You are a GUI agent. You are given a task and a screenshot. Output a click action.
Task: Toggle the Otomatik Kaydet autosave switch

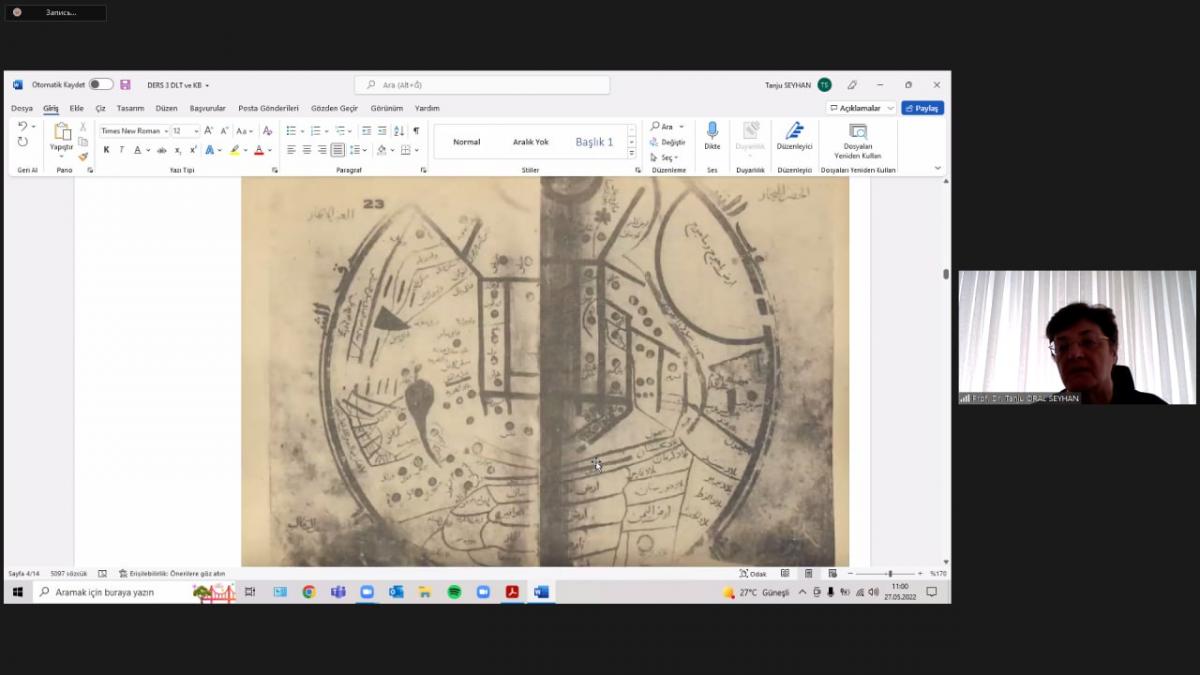coord(101,85)
